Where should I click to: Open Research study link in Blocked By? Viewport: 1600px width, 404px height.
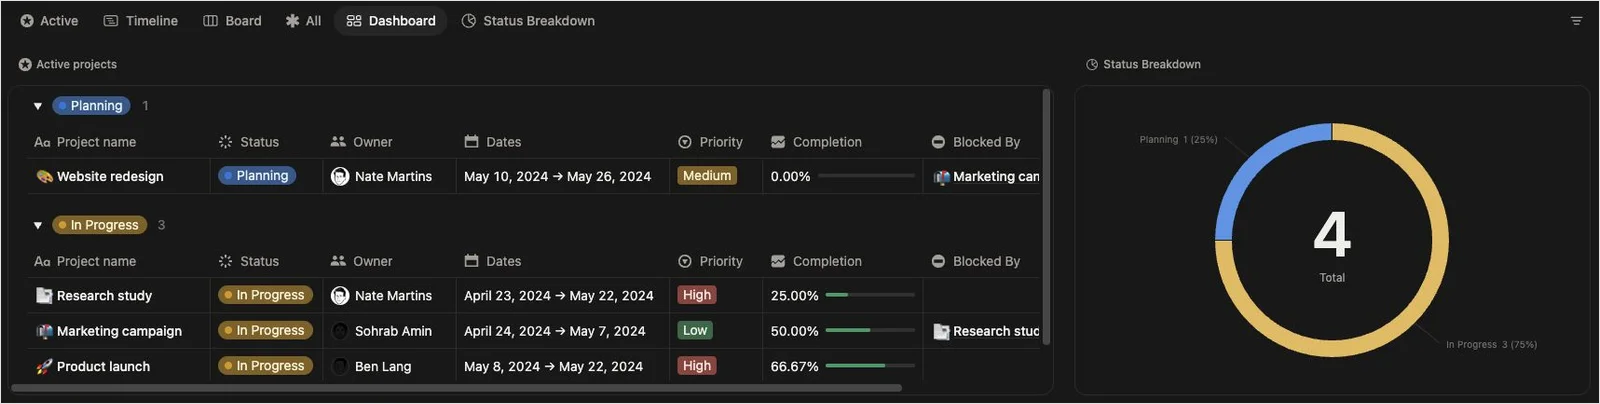click(986, 331)
